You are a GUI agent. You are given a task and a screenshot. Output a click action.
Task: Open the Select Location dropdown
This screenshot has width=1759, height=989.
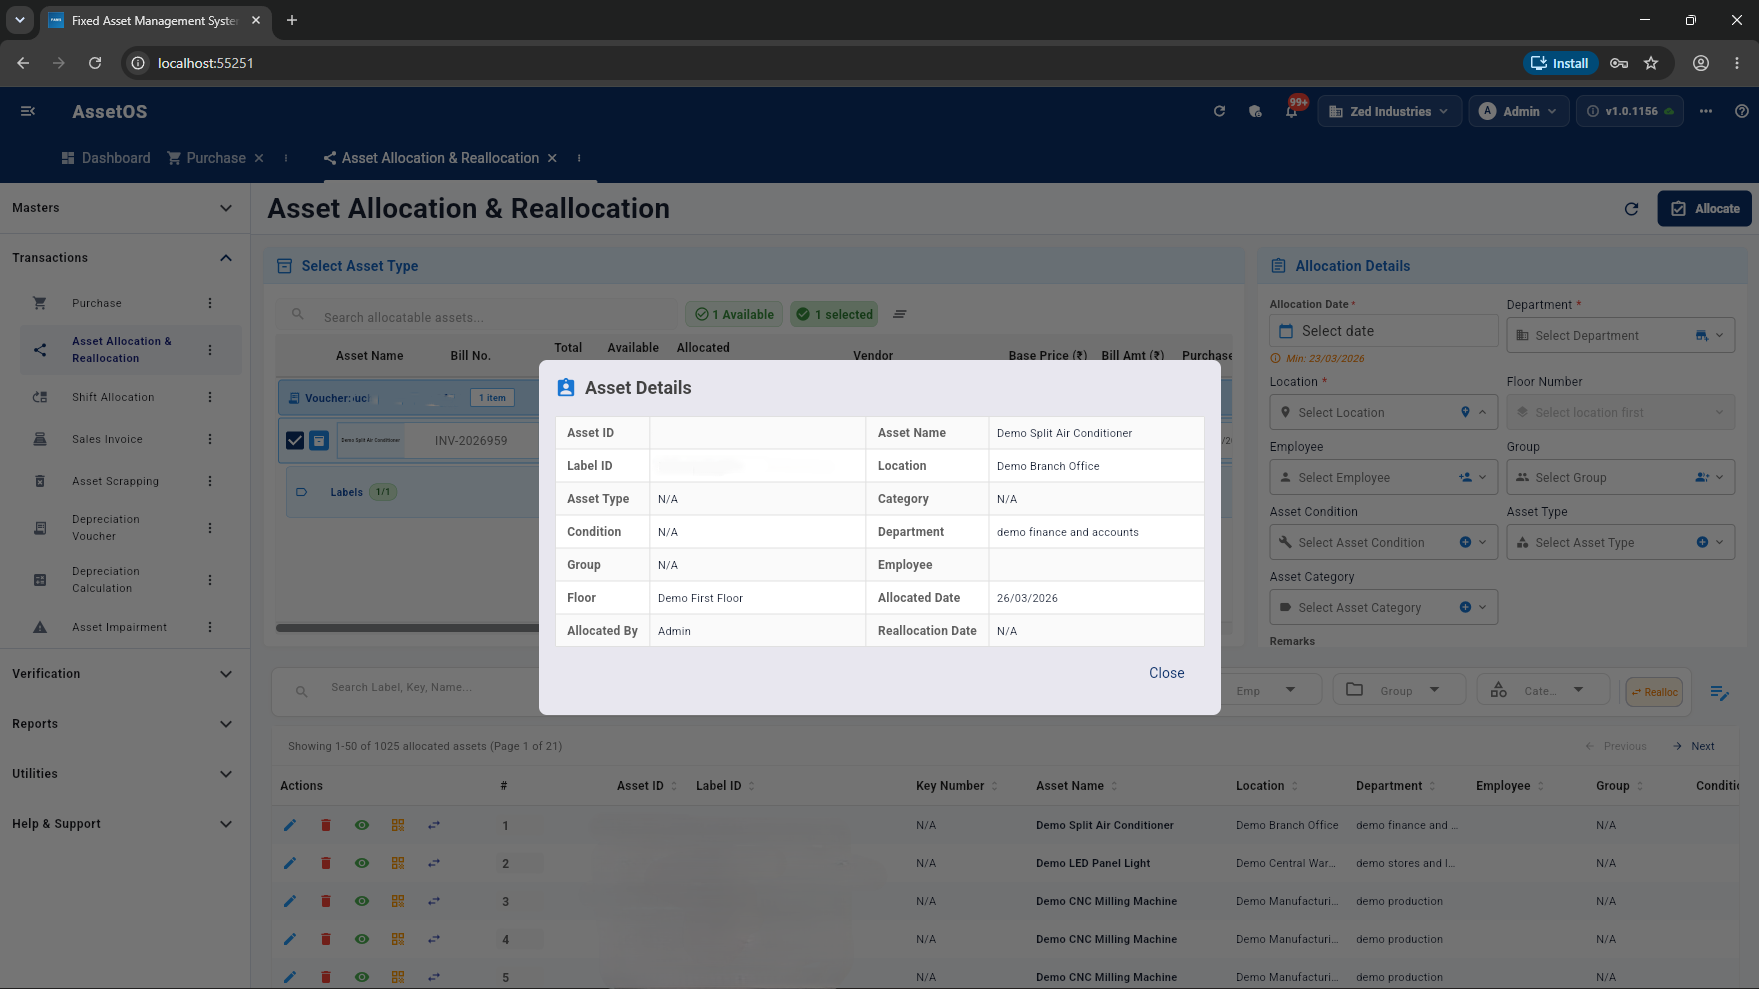1383,412
